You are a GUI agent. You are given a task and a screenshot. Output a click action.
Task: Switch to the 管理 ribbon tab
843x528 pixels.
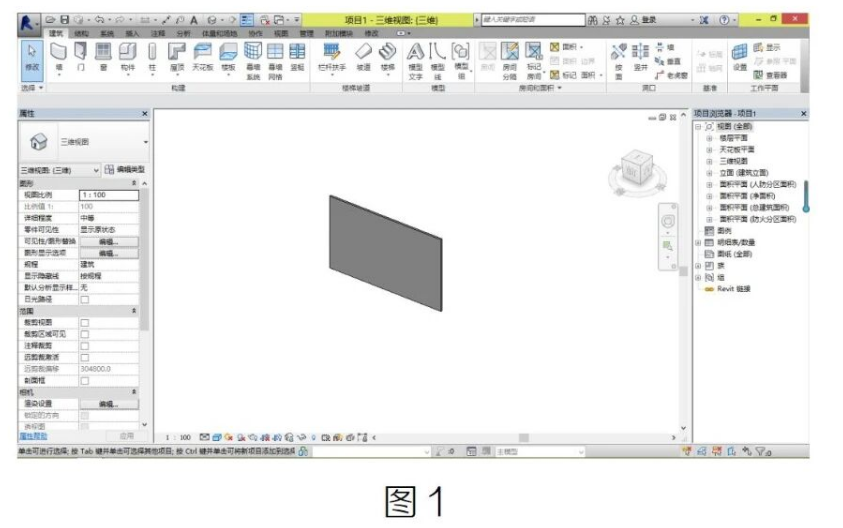click(306, 33)
